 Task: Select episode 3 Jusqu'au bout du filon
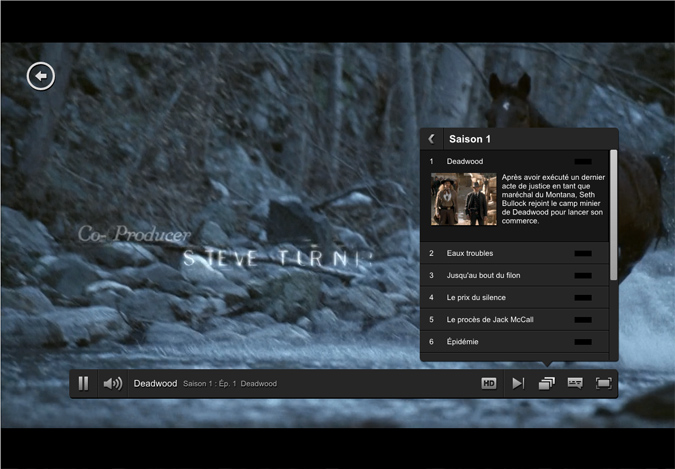click(x=483, y=275)
